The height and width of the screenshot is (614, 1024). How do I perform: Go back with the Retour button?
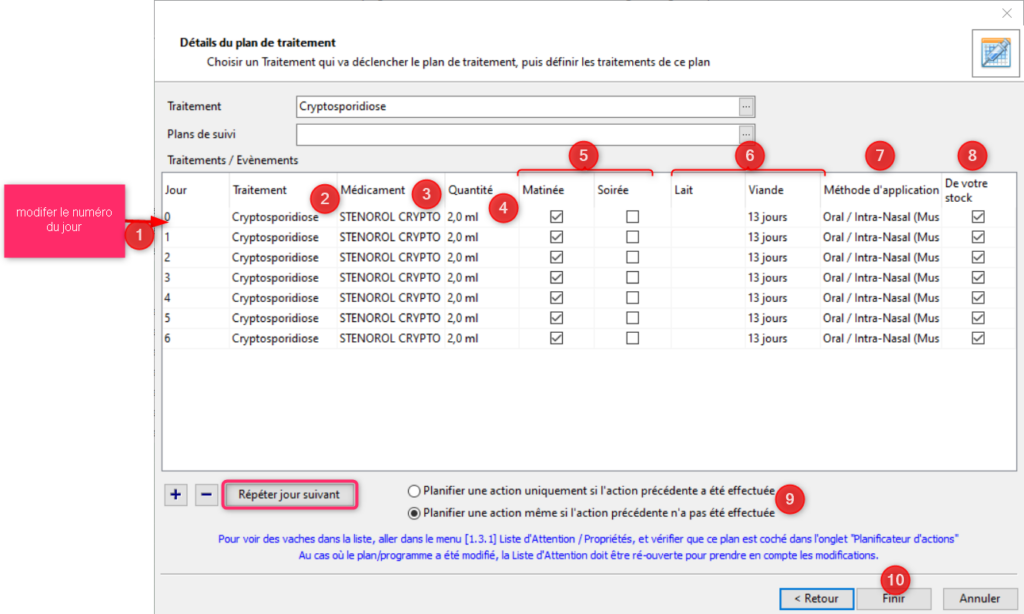coord(815,598)
